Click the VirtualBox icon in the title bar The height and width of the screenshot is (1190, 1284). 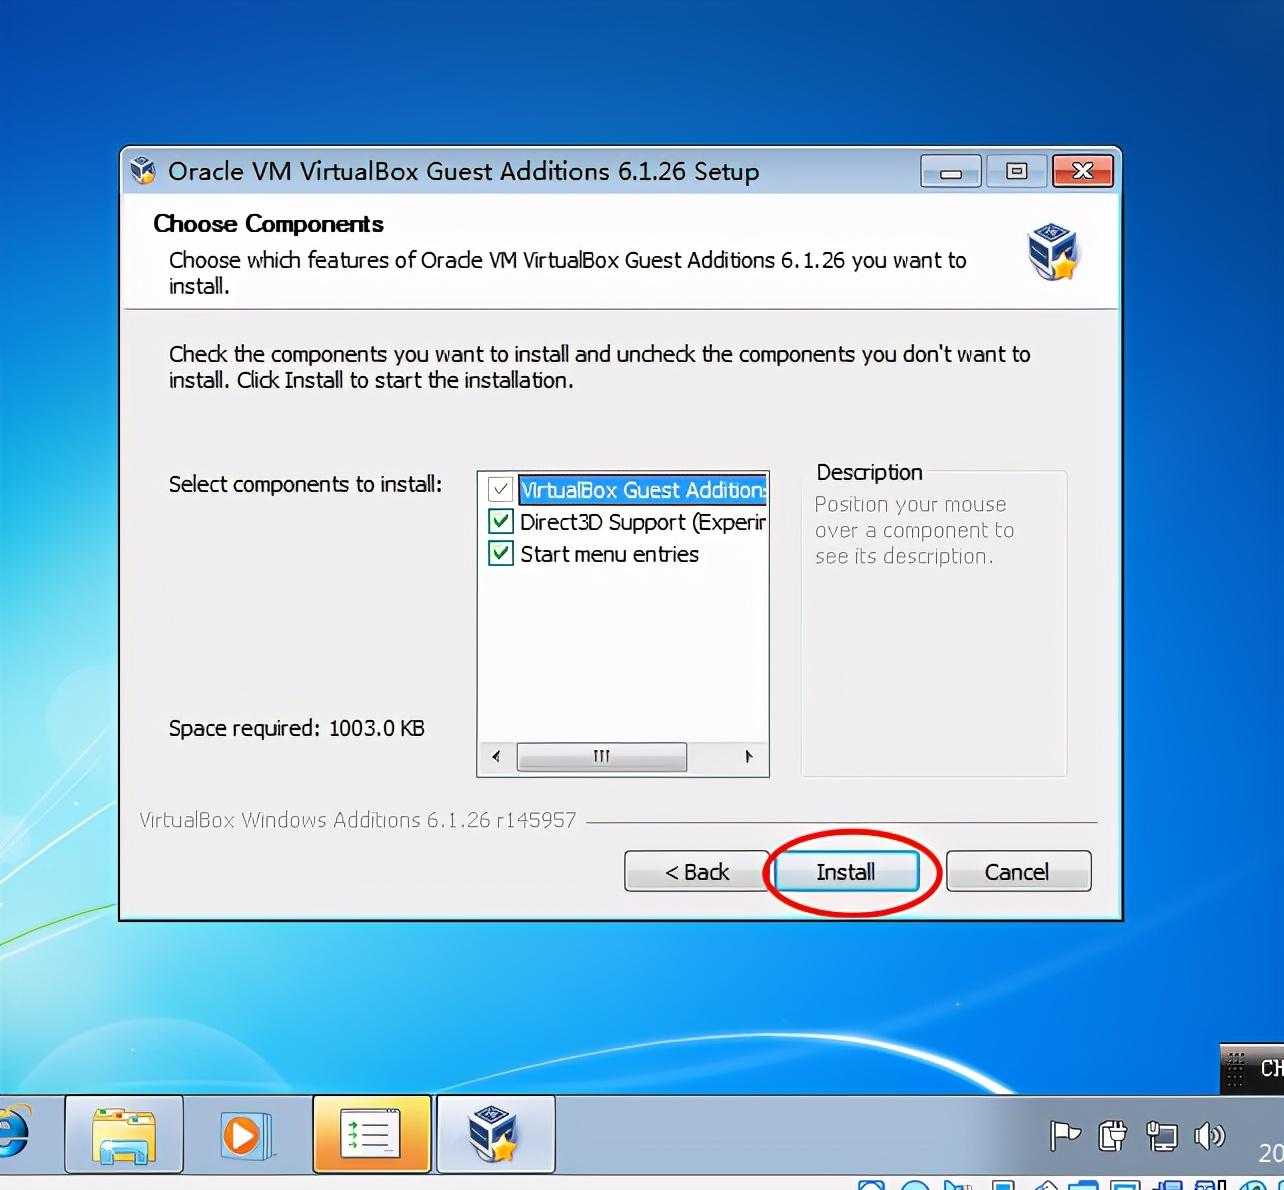click(143, 171)
